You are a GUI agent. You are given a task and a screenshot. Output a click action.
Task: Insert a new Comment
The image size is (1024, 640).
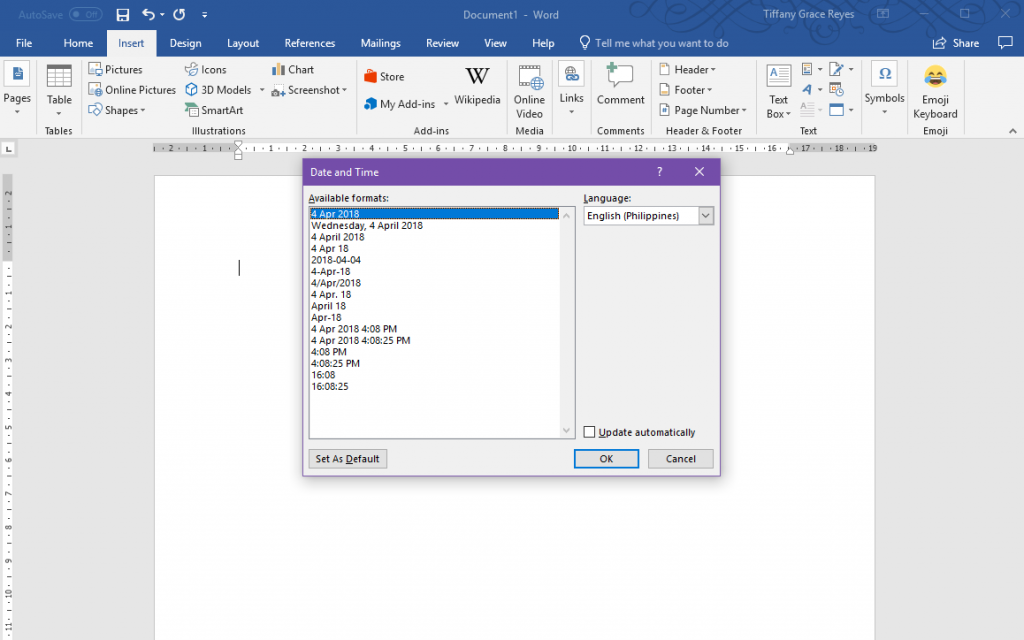(x=620, y=90)
